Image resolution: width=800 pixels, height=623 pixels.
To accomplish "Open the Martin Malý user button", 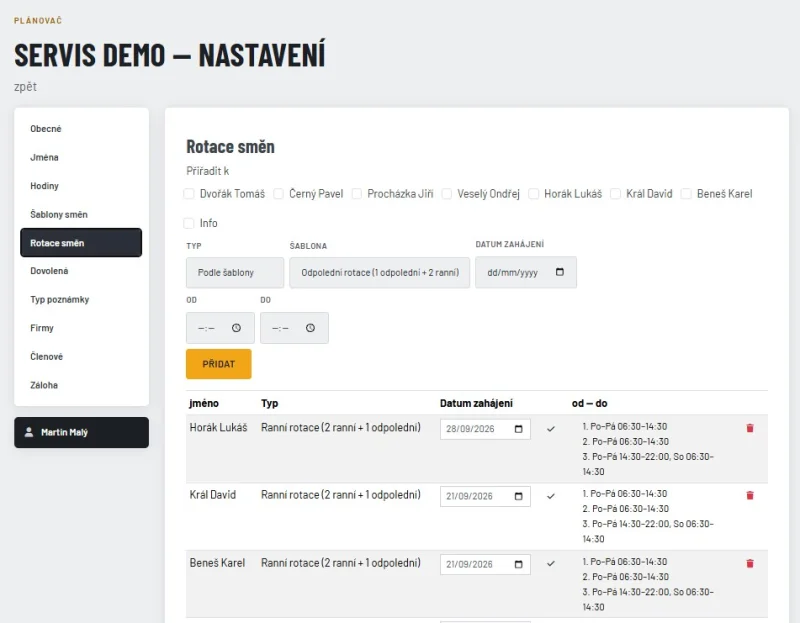I will [82, 433].
